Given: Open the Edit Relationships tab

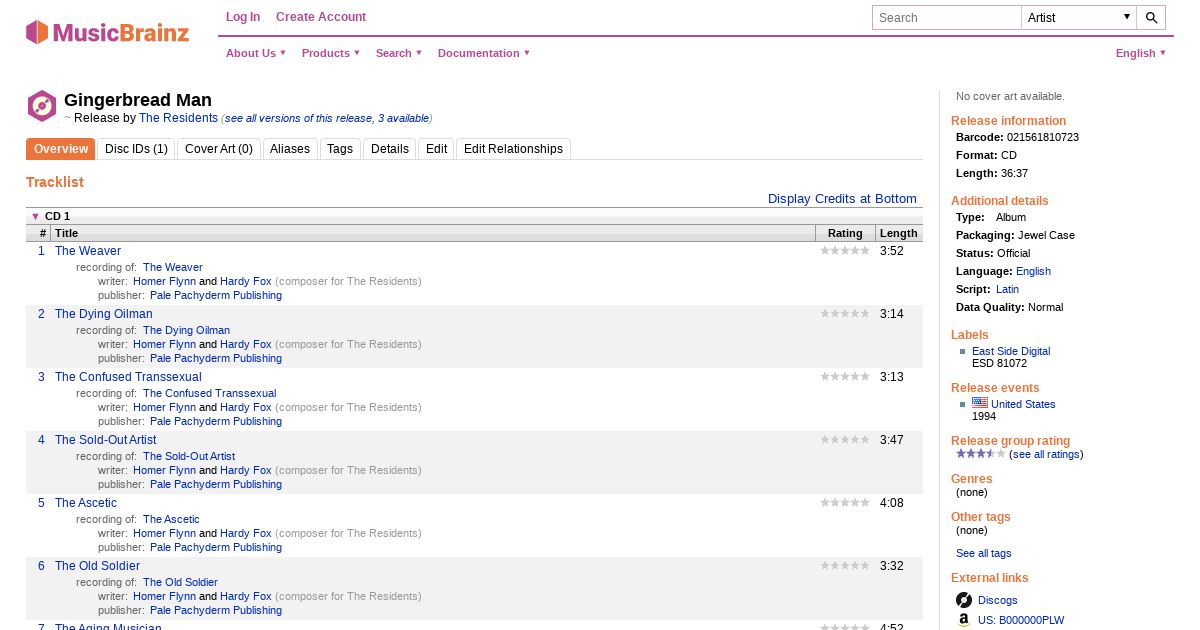Looking at the screenshot, I should click(x=513, y=149).
